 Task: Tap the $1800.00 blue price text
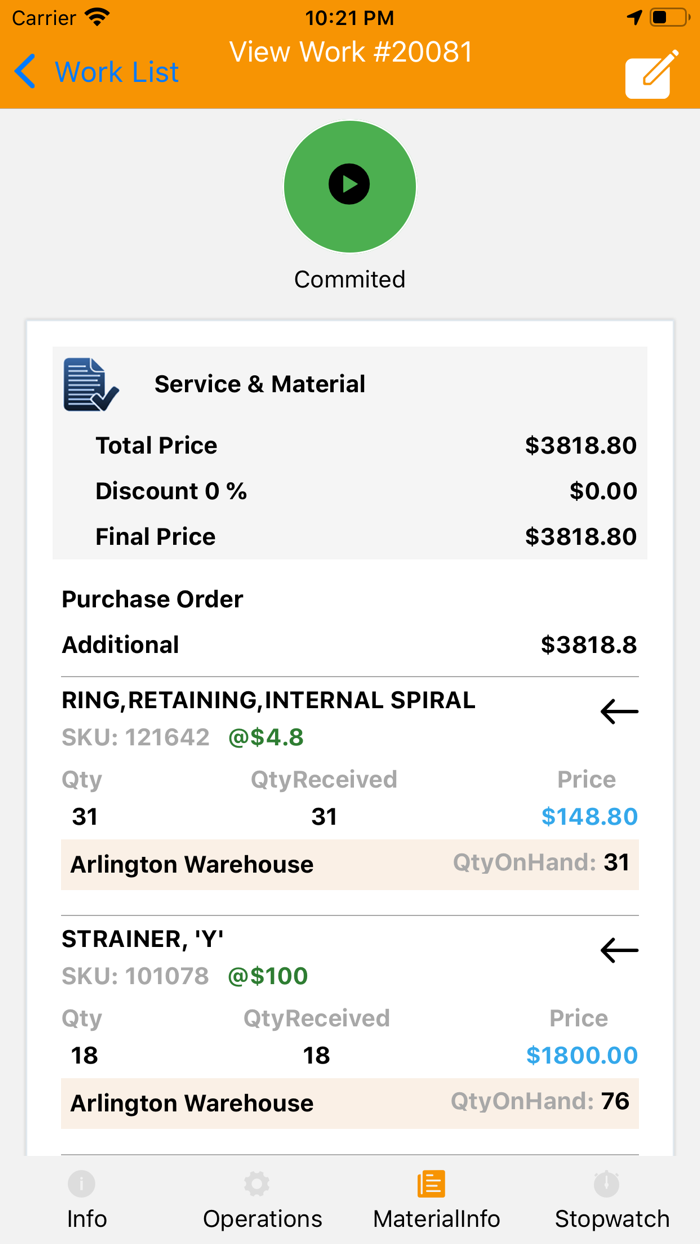[x=581, y=1055]
